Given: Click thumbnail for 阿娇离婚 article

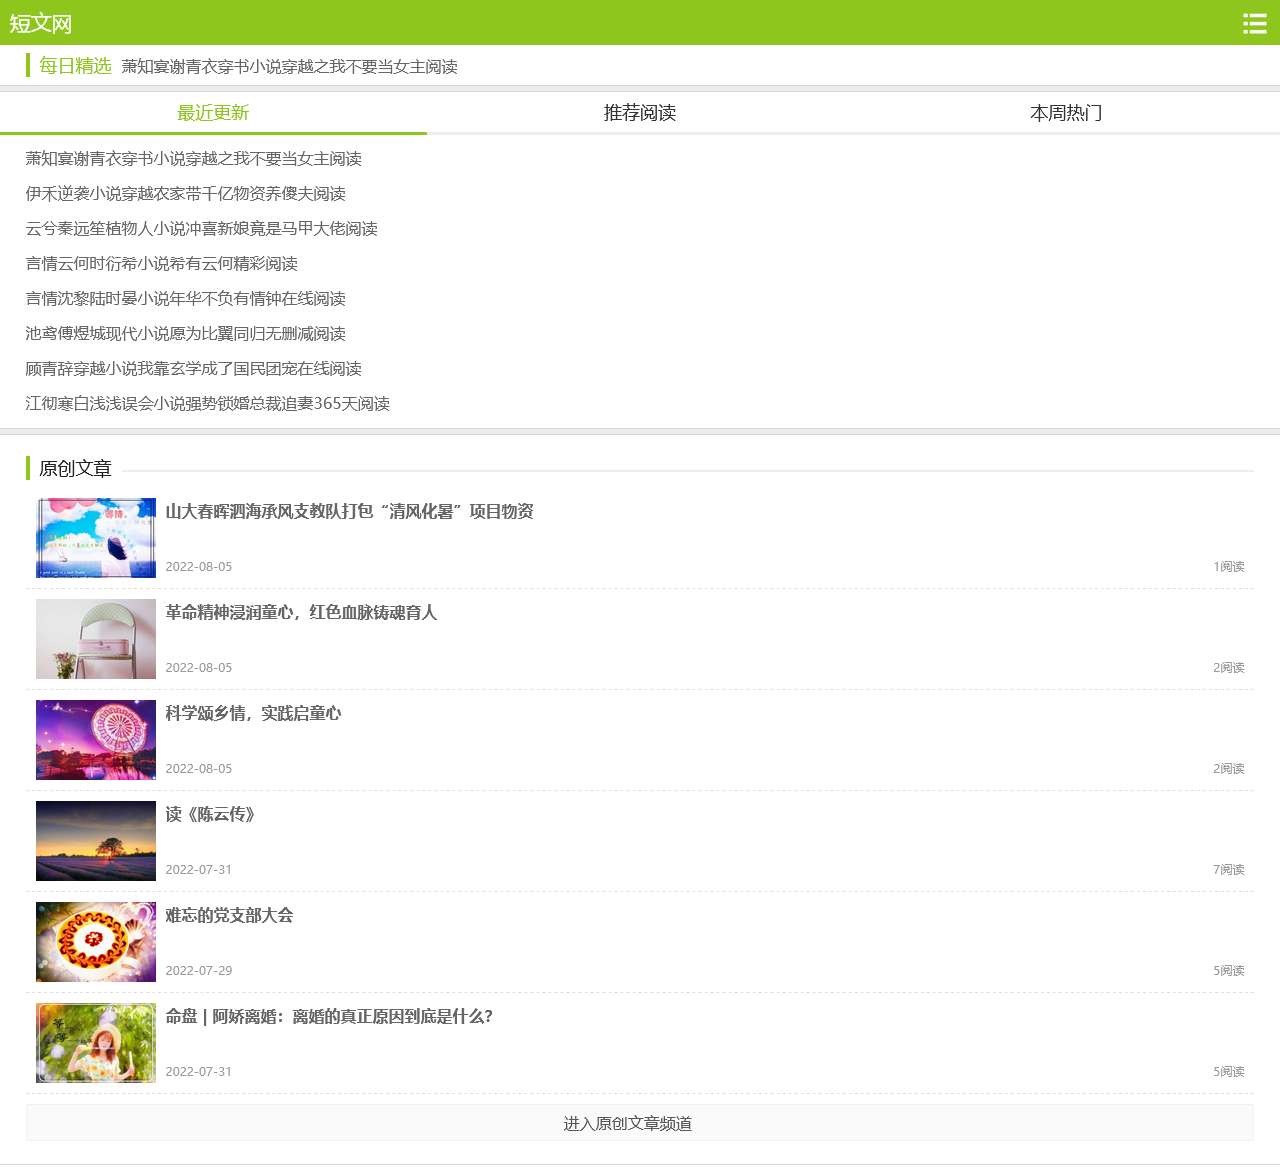Looking at the screenshot, I should pyautogui.click(x=96, y=1043).
